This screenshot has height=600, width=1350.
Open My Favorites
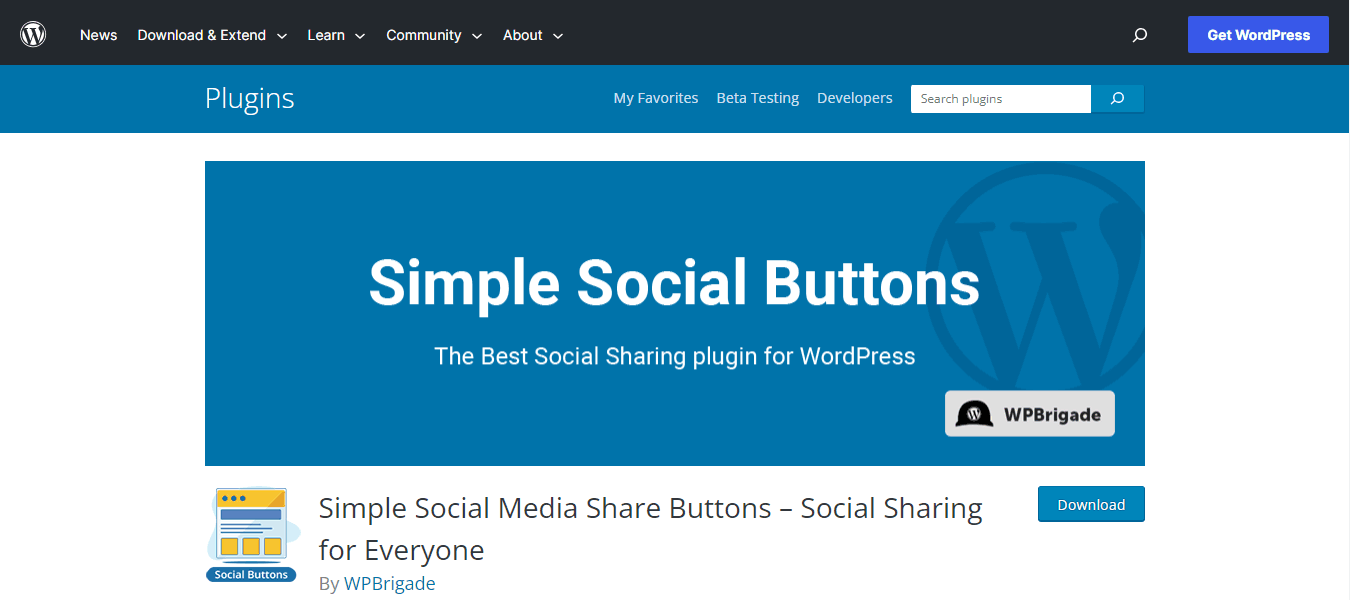click(656, 97)
